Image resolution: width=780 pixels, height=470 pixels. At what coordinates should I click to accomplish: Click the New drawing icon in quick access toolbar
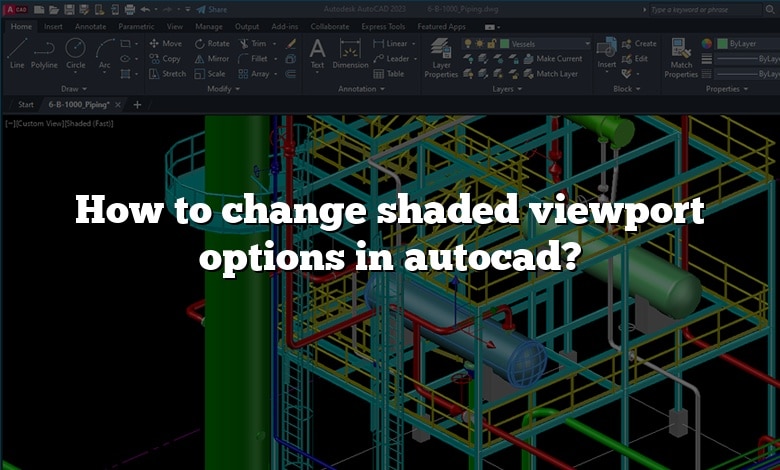pos(39,9)
